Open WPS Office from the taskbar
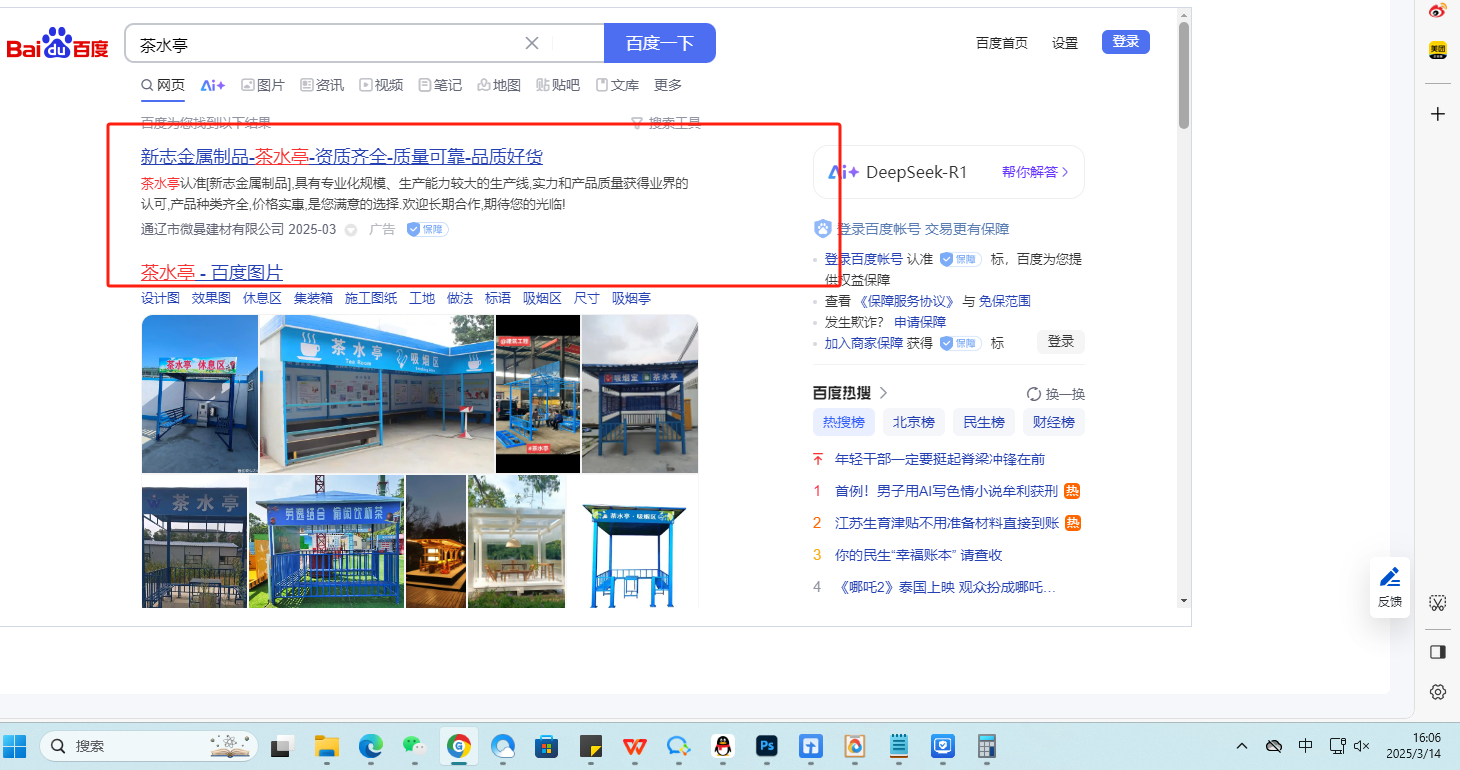Viewport: 1460px width, 770px height. point(634,746)
